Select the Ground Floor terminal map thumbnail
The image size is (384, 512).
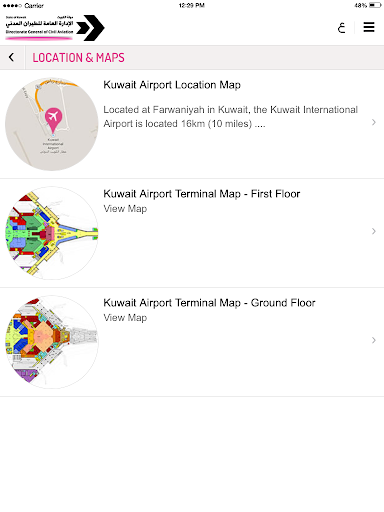click(x=52, y=342)
